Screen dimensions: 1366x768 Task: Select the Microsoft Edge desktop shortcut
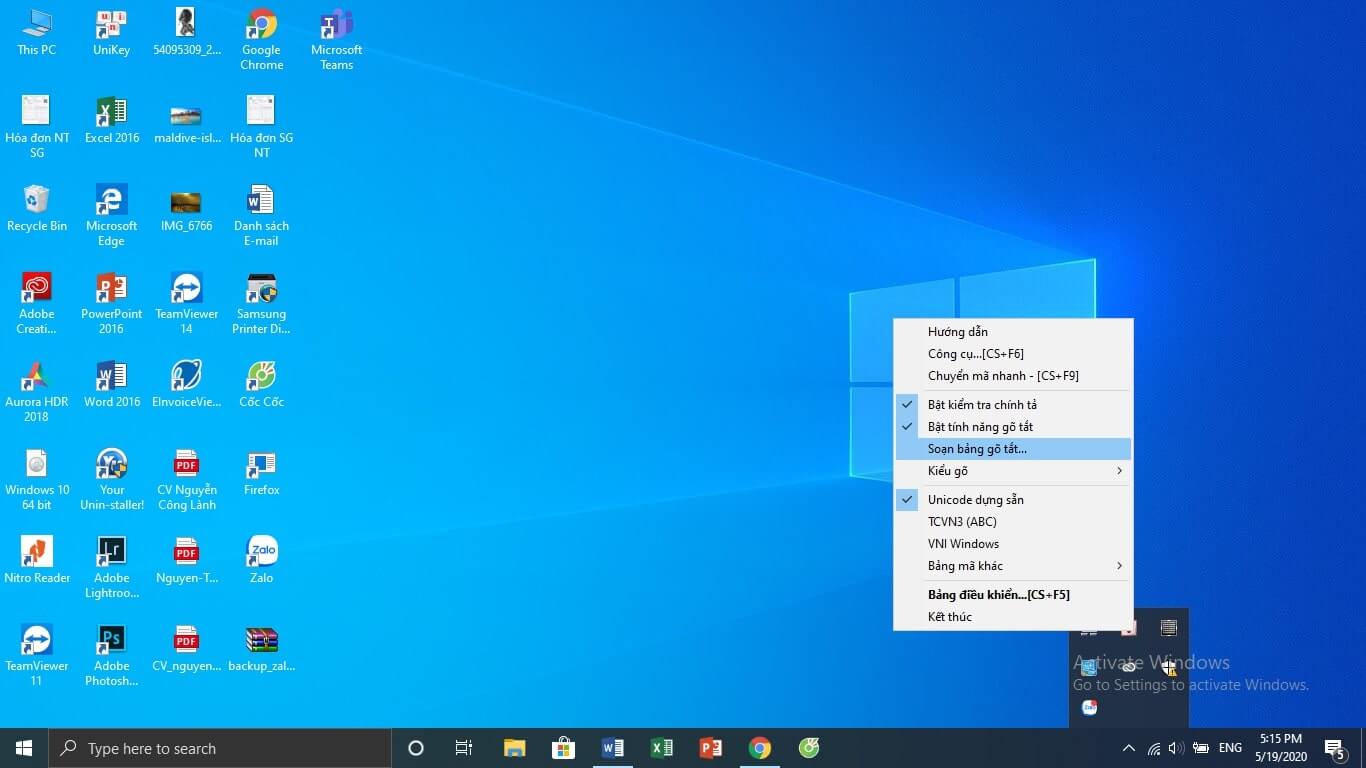pyautogui.click(x=111, y=216)
